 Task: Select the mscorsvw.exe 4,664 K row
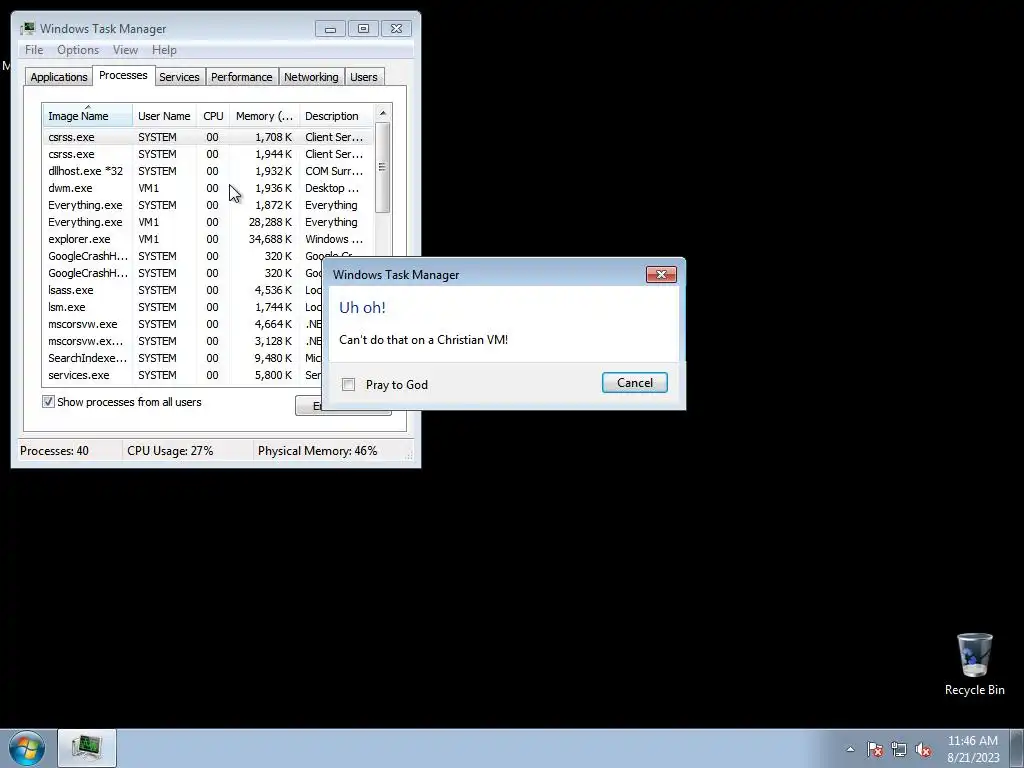coord(183,324)
